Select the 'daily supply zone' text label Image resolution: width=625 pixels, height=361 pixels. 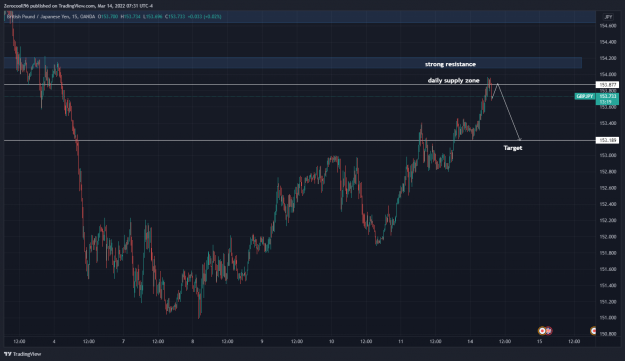454,80
